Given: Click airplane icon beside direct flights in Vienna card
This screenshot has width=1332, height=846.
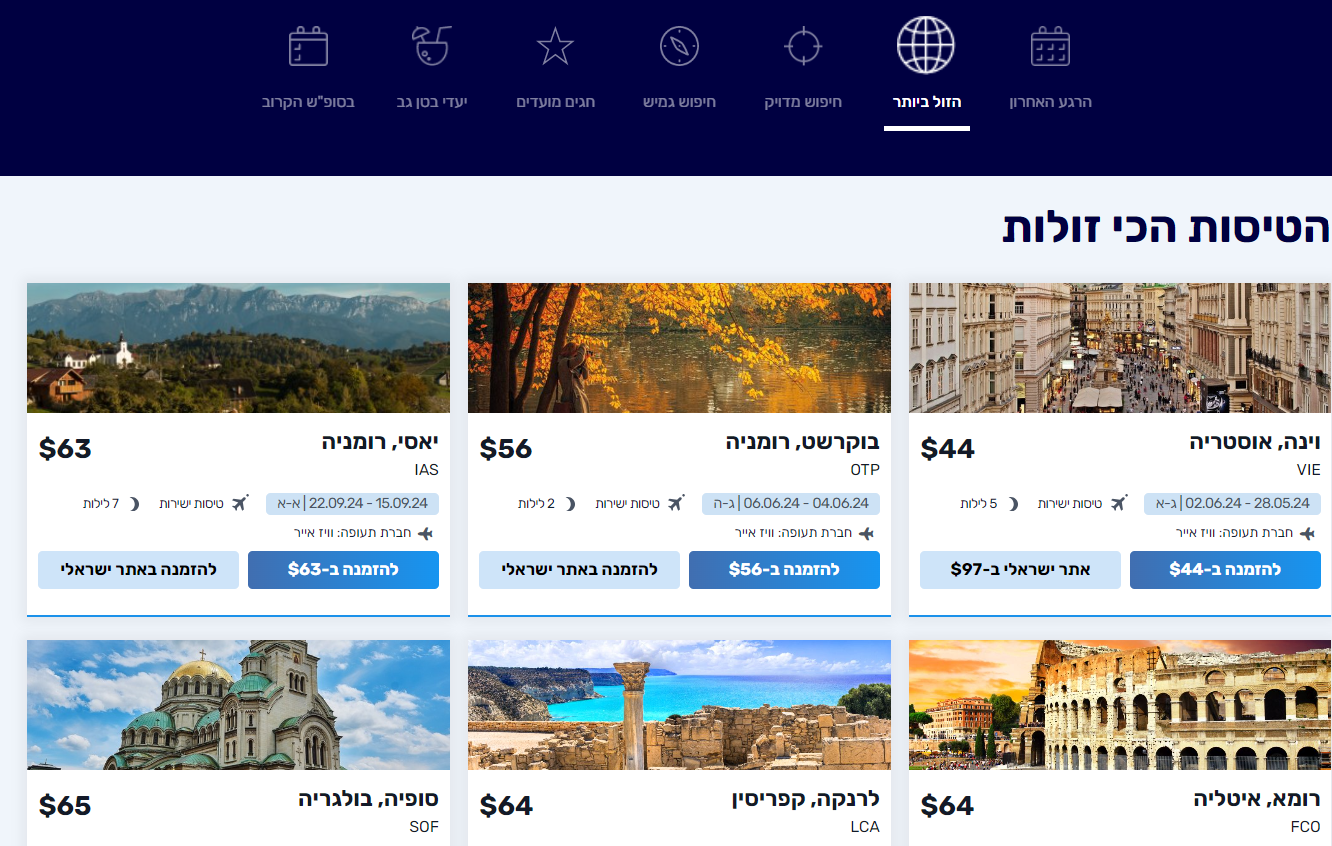Looking at the screenshot, I should click(x=1117, y=503).
